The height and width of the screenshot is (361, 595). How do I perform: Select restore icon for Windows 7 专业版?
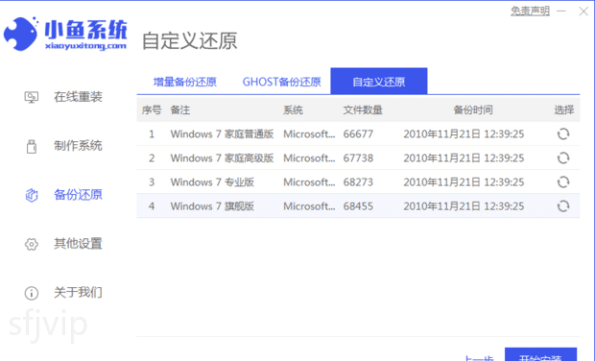[563, 182]
